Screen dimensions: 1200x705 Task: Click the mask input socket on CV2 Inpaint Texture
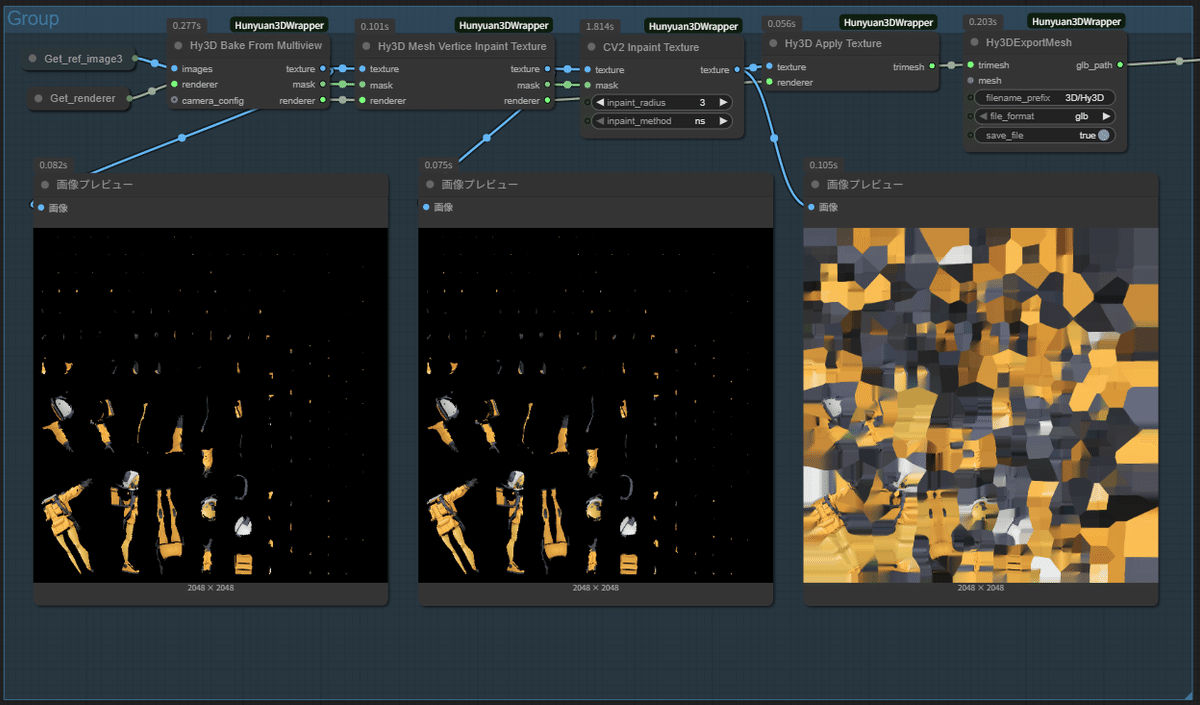588,85
